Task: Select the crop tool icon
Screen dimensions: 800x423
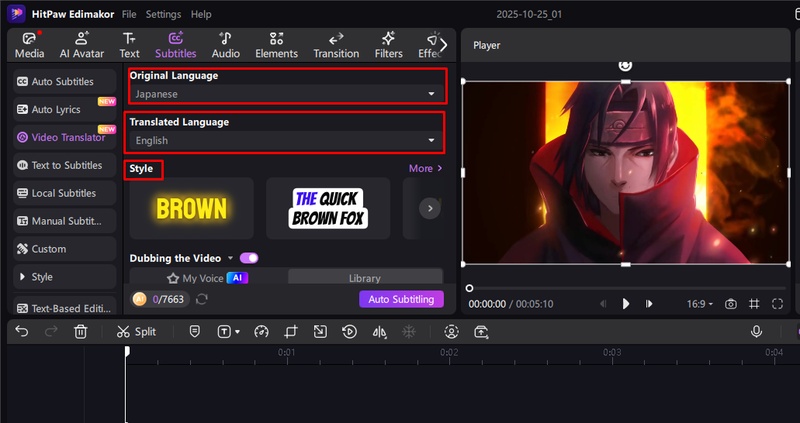Action: click(290, 331)
